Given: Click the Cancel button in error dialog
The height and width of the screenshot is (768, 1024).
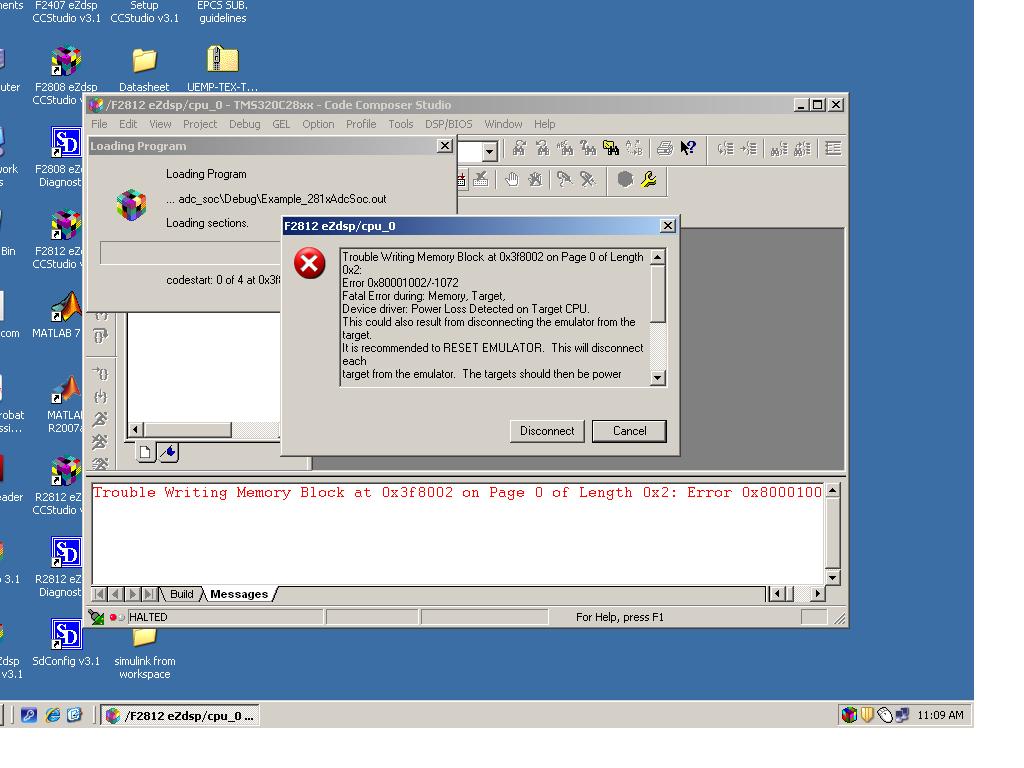Looking at the screenshot, I should pyautogui.click(x=630, y=431).
